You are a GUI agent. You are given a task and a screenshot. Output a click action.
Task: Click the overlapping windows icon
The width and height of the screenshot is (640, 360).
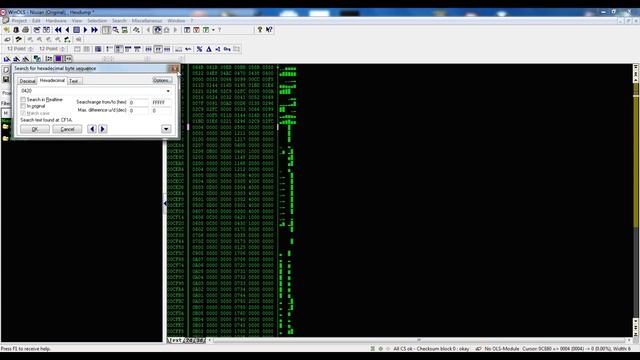point(37,59)
